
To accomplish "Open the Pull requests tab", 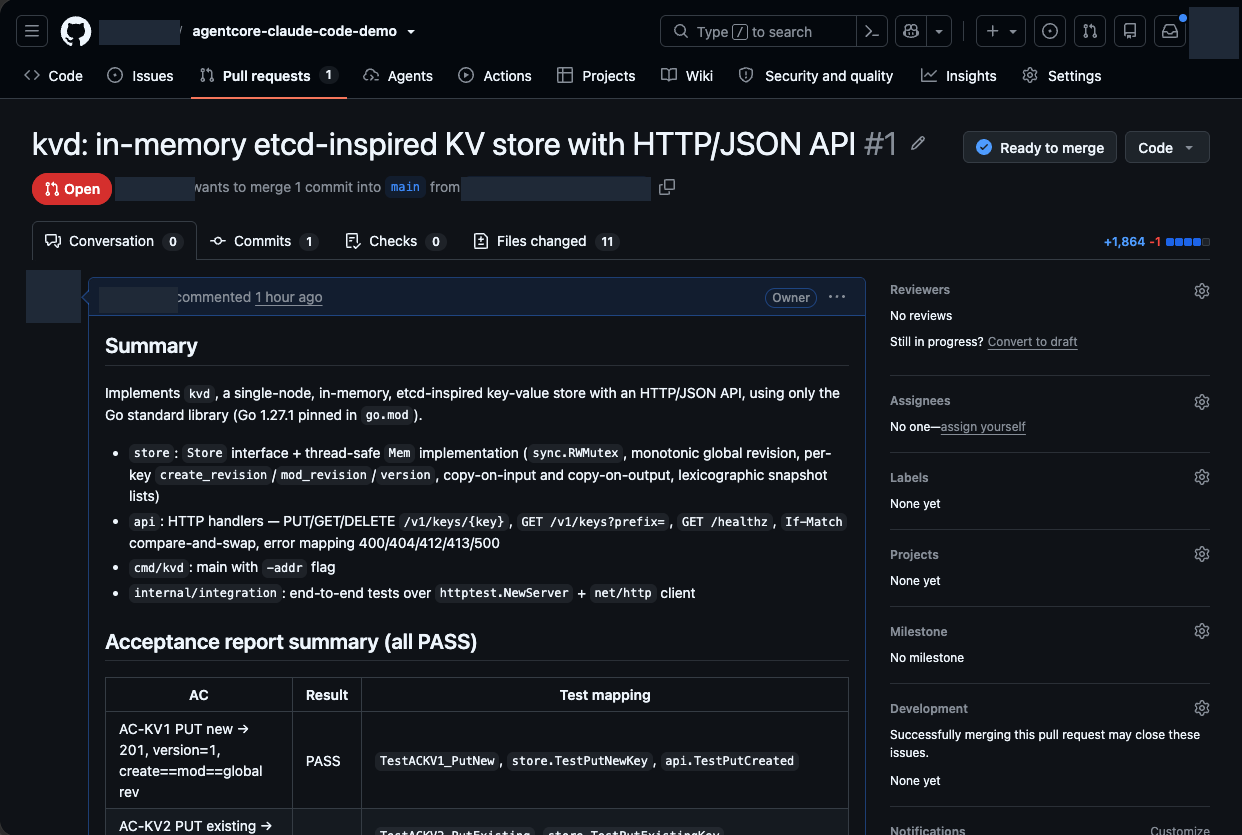I will [x=268, y=75].
